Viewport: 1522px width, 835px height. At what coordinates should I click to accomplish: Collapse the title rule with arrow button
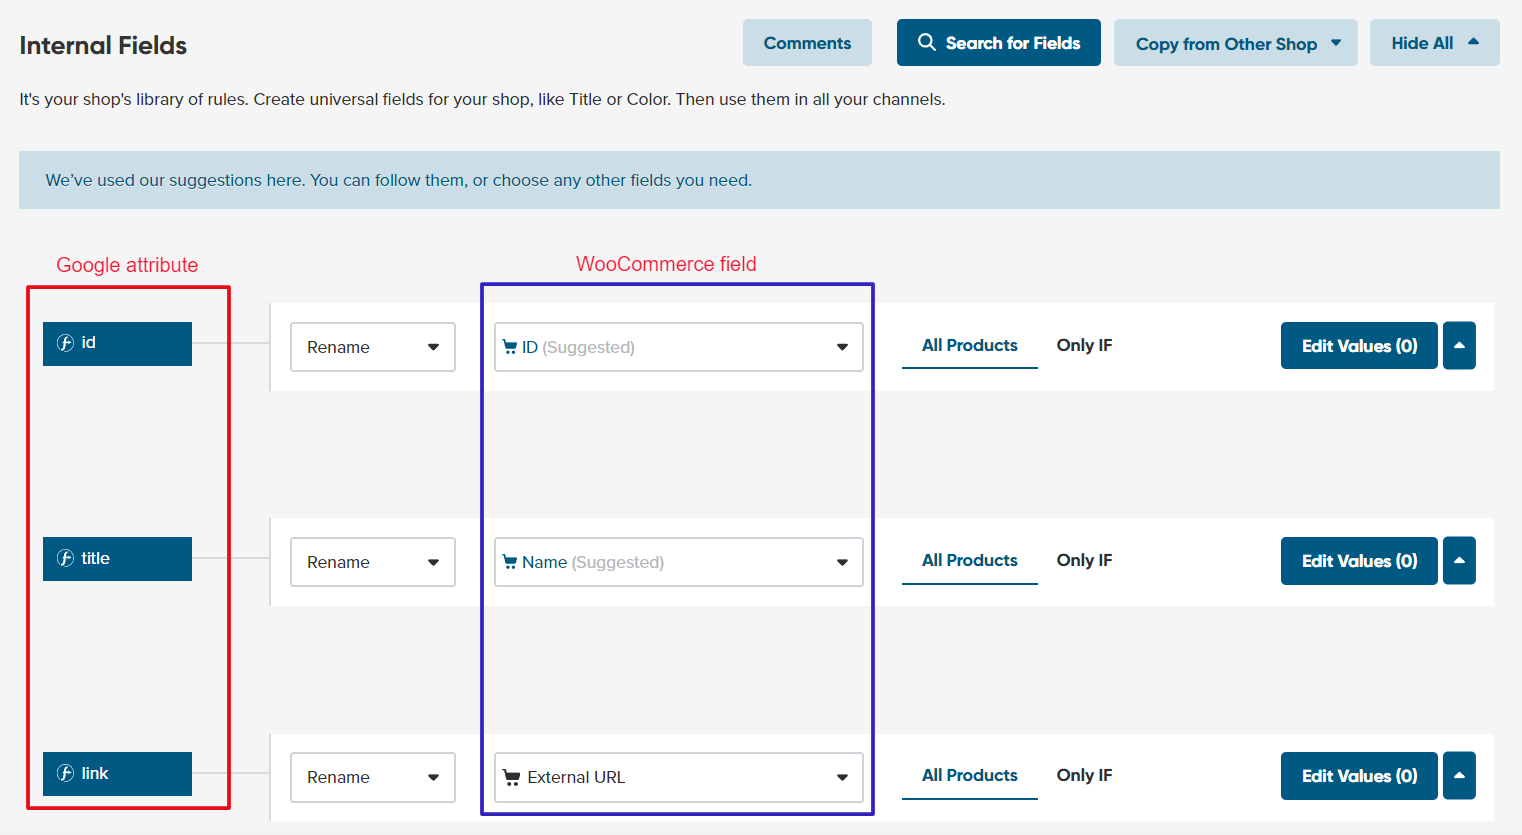point(1459,561)
